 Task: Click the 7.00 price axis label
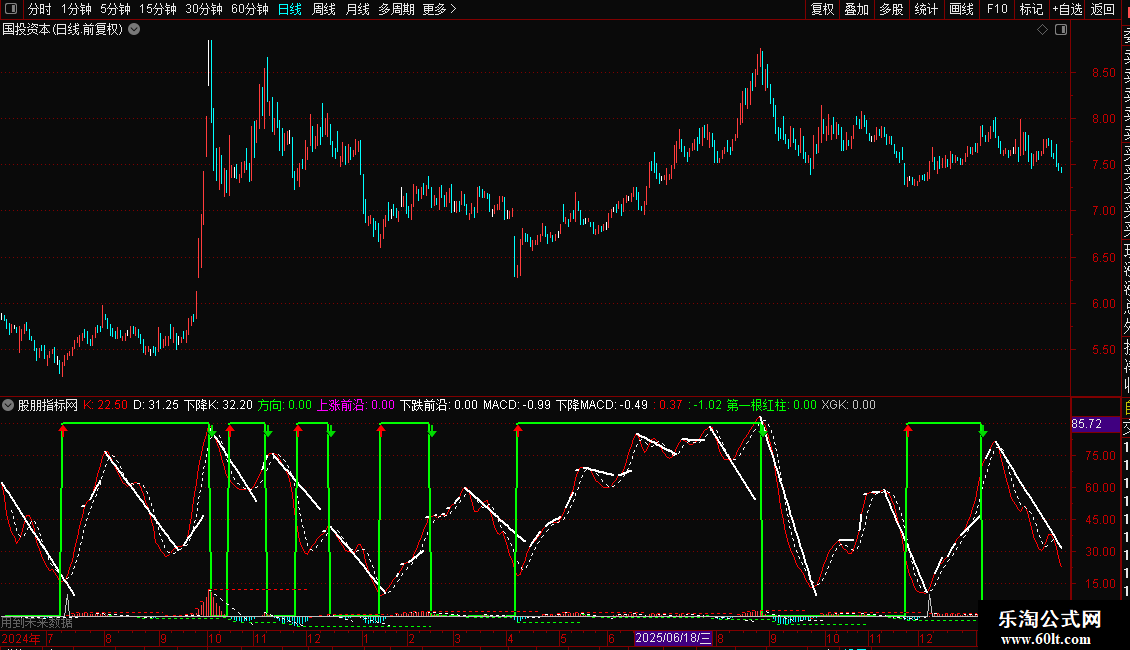(x=1103, y=211)
